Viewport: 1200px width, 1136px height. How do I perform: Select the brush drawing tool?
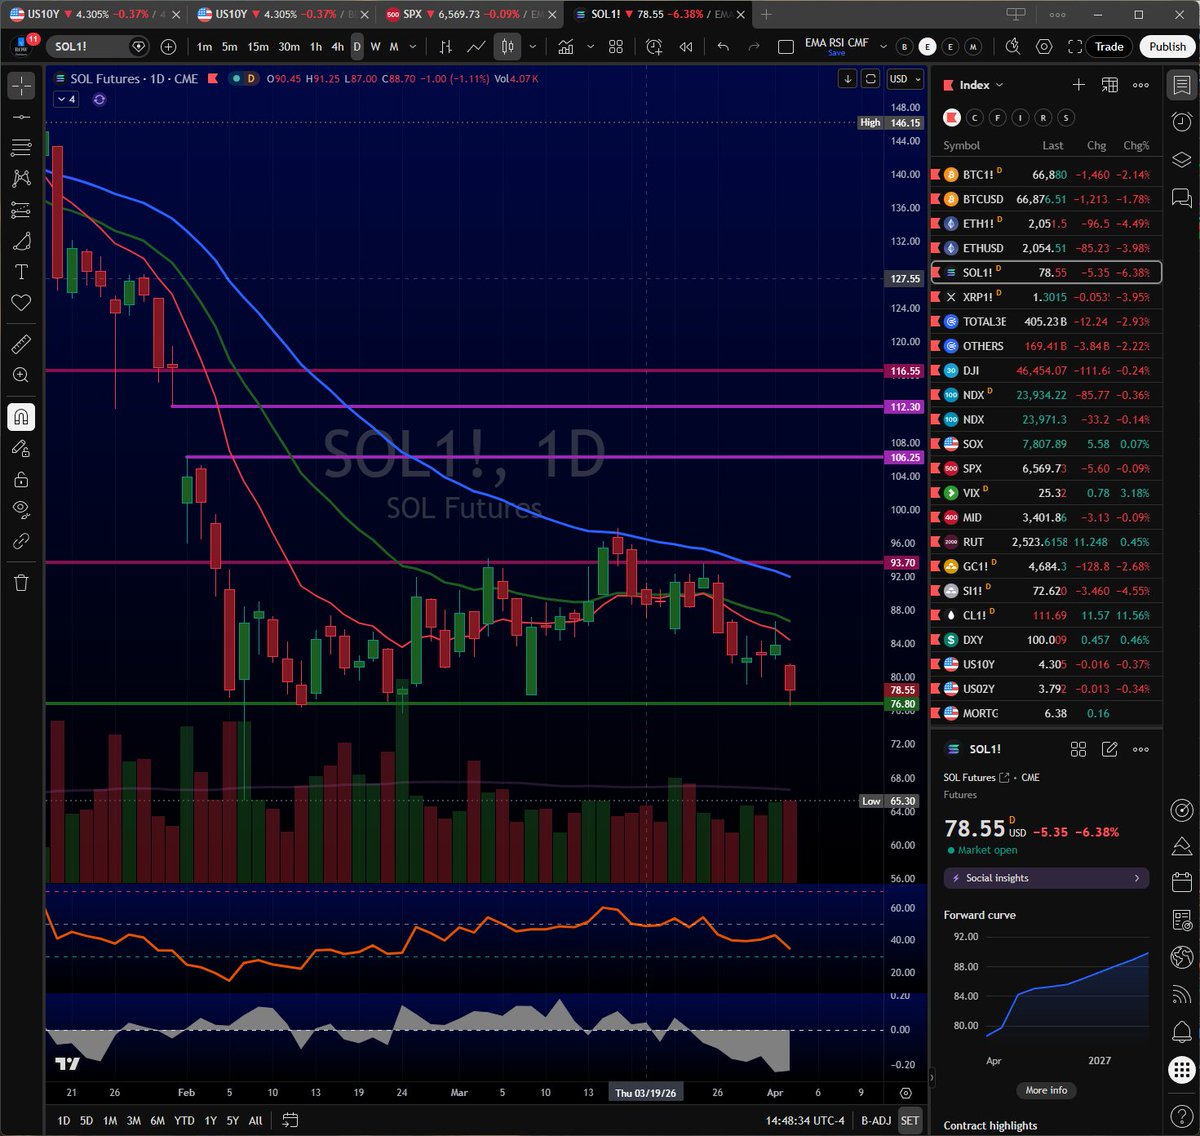[x=21, y=241]
